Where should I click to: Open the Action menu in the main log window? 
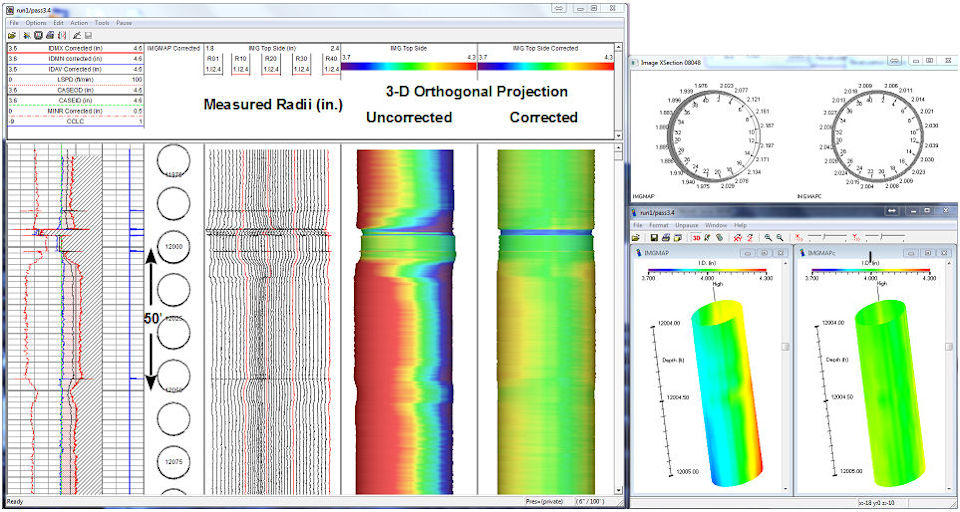coord(79,23)
